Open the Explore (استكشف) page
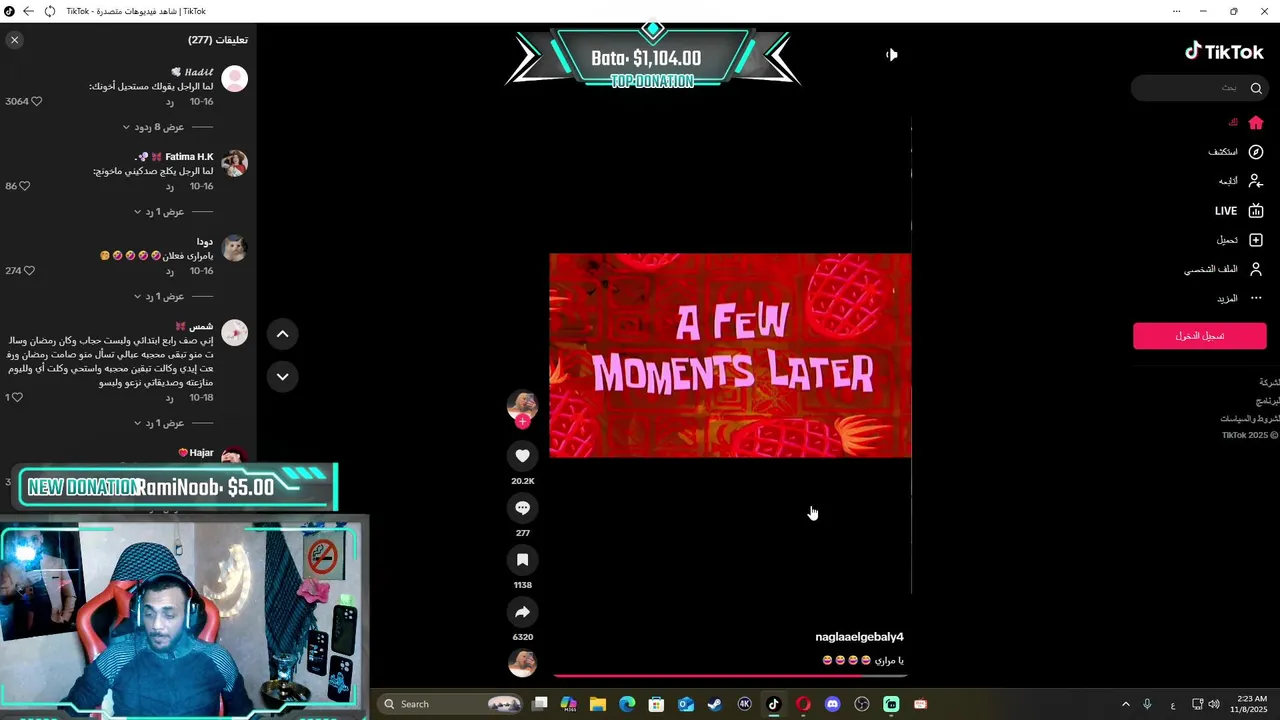This screenshot has width=1280, height=720. click(1236, 152)
